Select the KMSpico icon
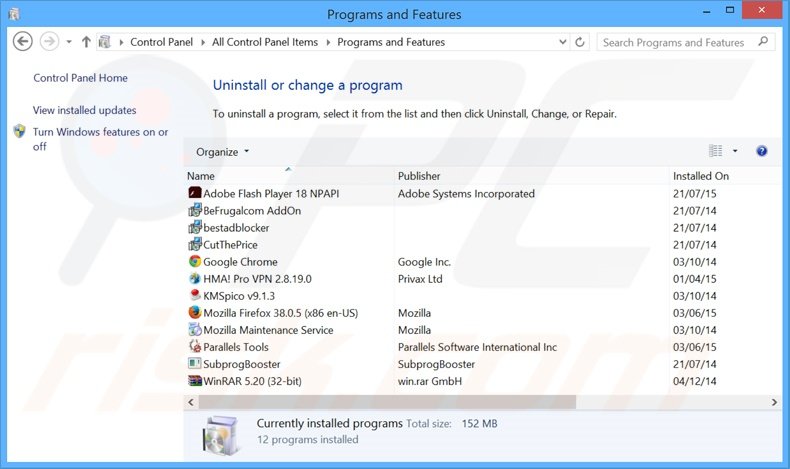 (x=194, y=295)
